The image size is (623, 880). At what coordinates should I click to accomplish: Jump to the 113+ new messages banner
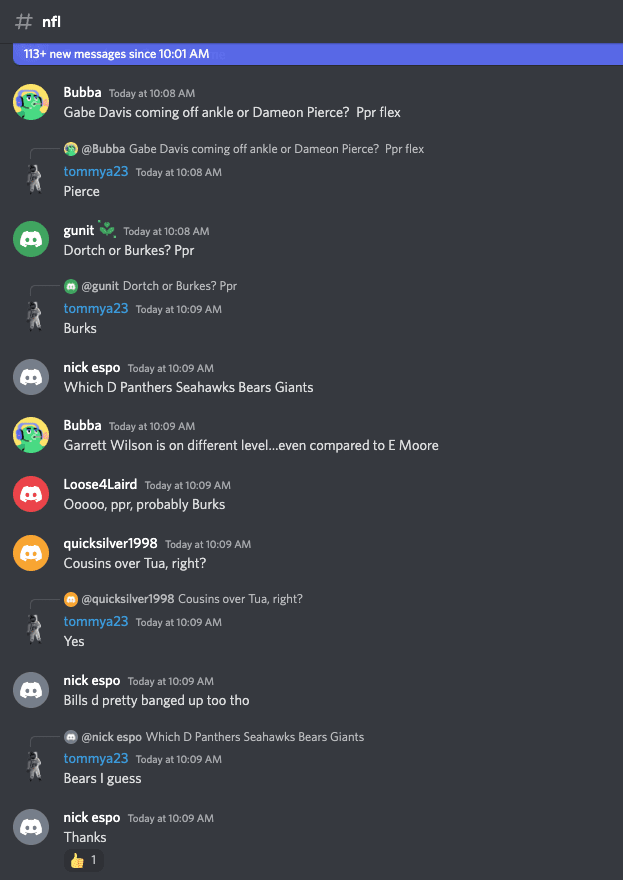coord(318,54)
